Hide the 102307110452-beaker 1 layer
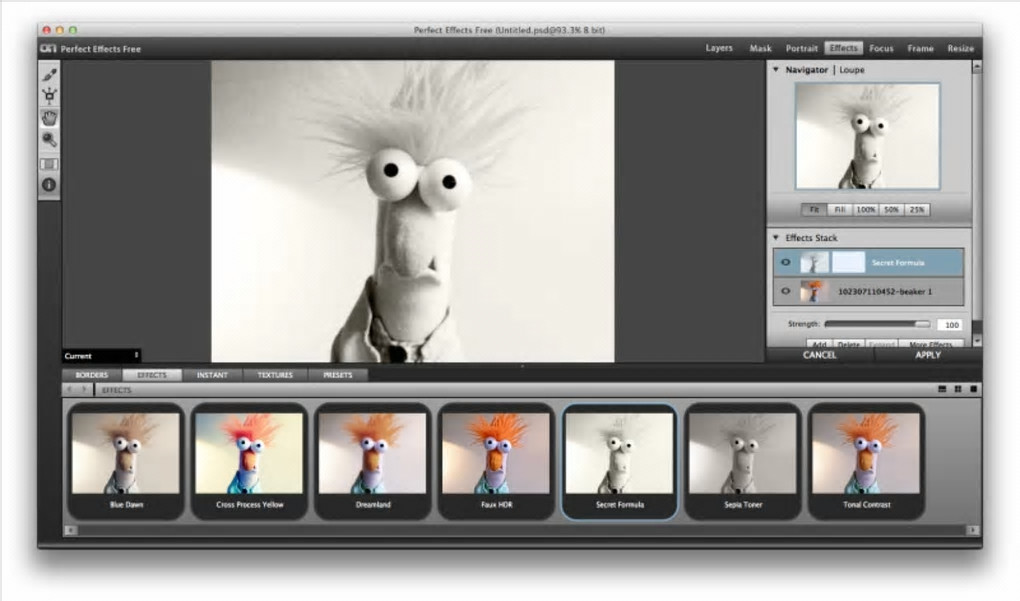The width and height of the screenshot is (1020, 601). click(x=785, y=291)
